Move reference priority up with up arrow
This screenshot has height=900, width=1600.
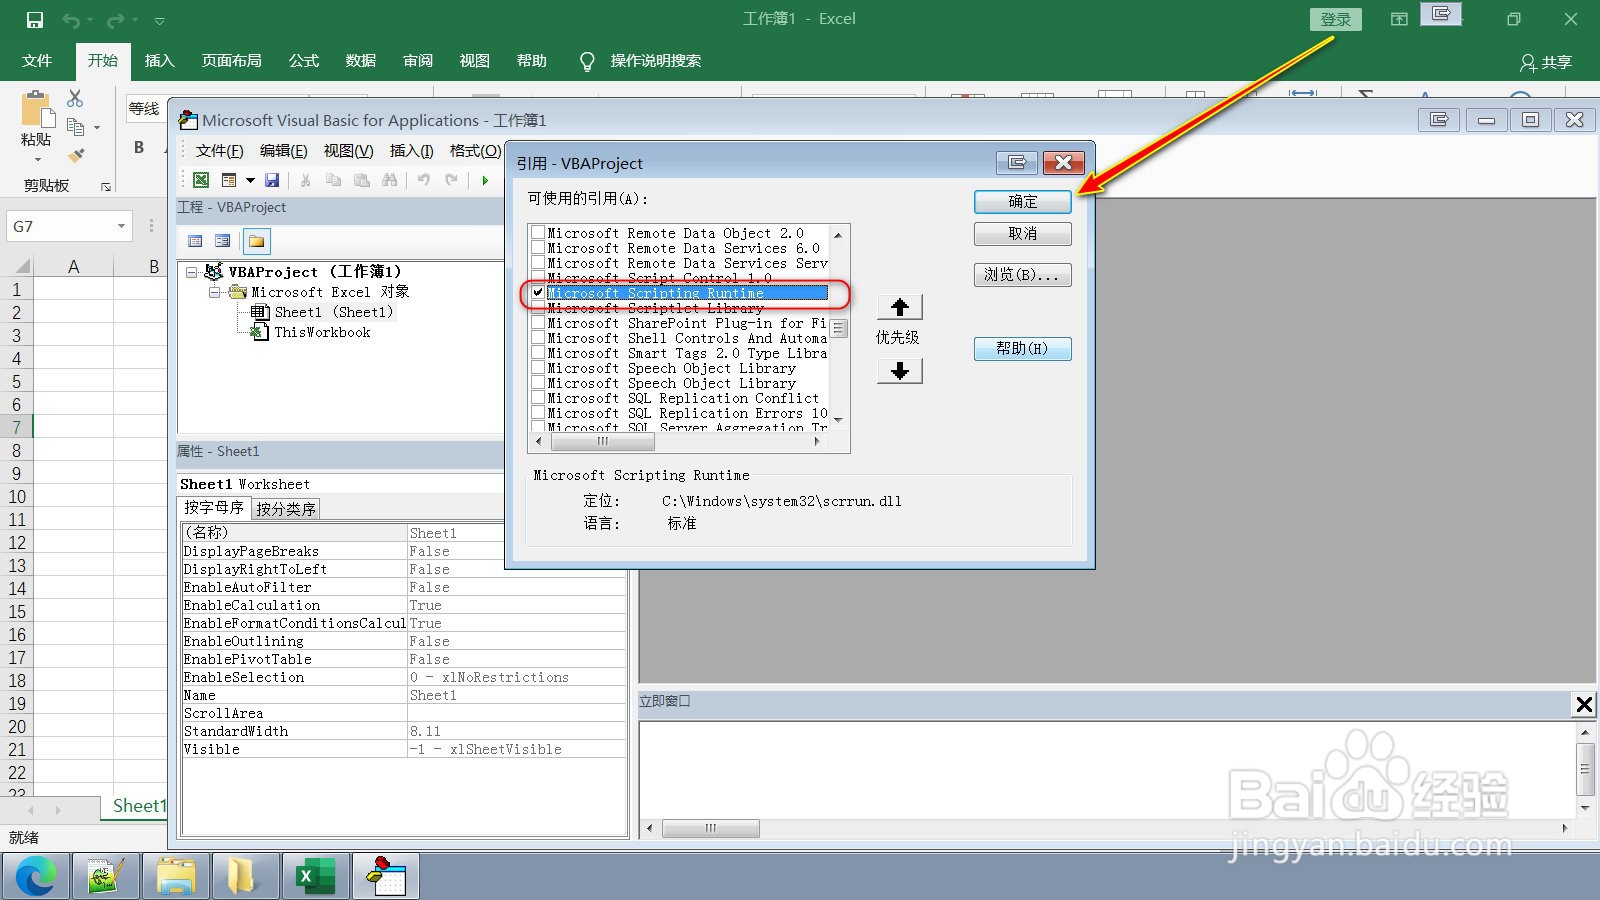click(x=900, y=307)
